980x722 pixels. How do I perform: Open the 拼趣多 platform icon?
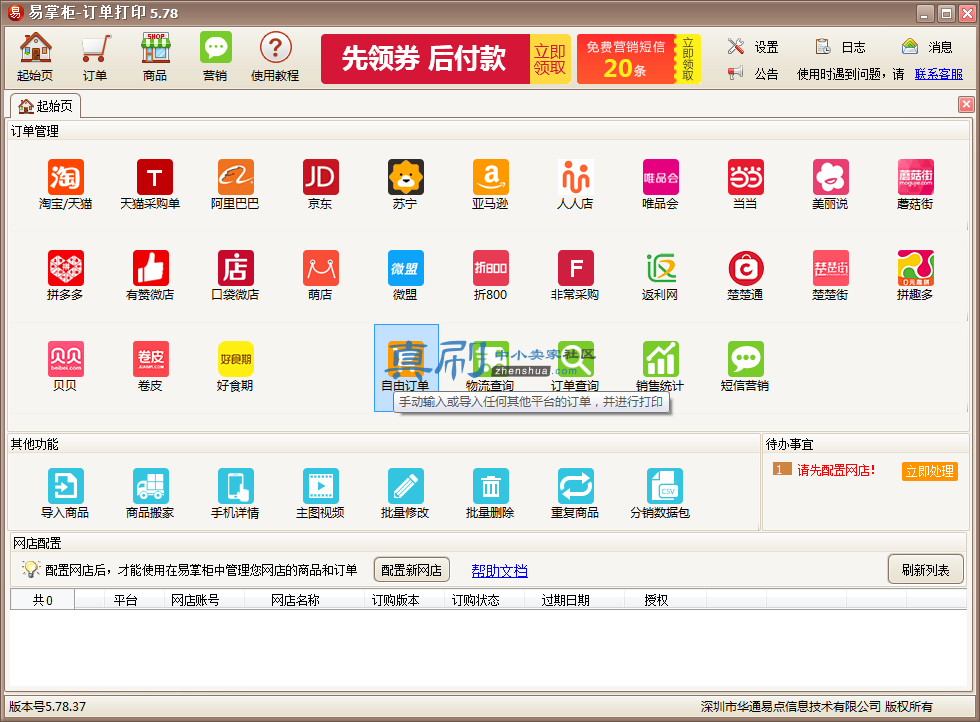915,276
